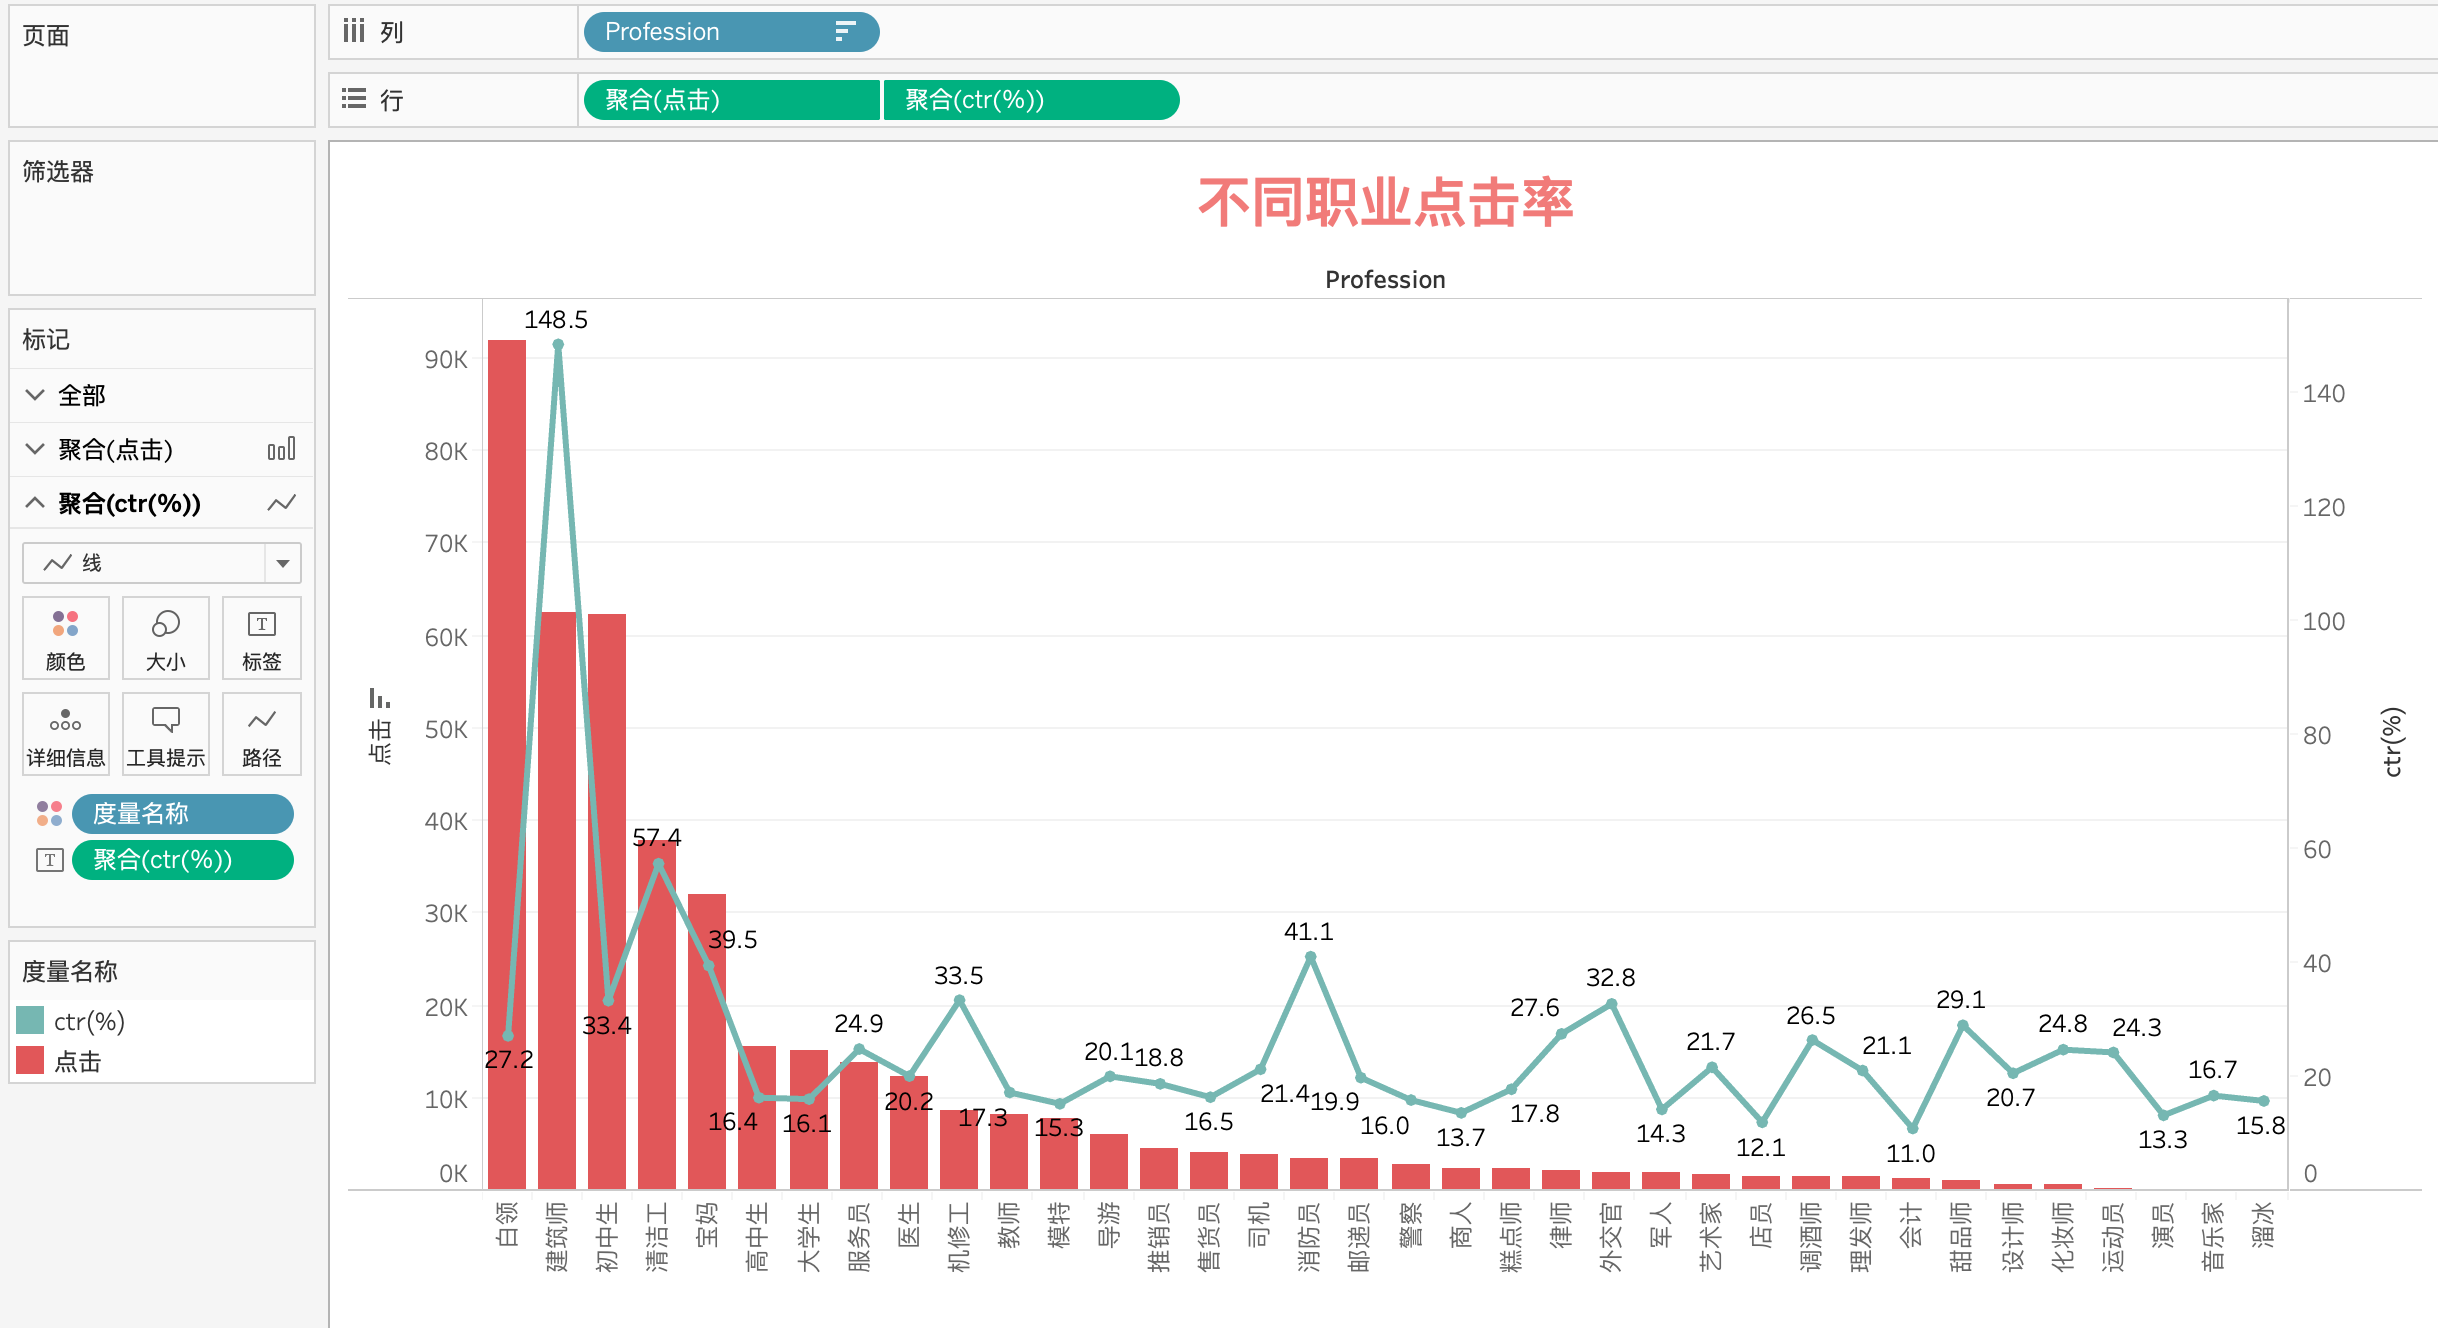Image resolution: width=2438 pixels, height=1328 pixels.
Task: Select the 聚合(点击) pill on the rows shelf
Action: (731, 100)
